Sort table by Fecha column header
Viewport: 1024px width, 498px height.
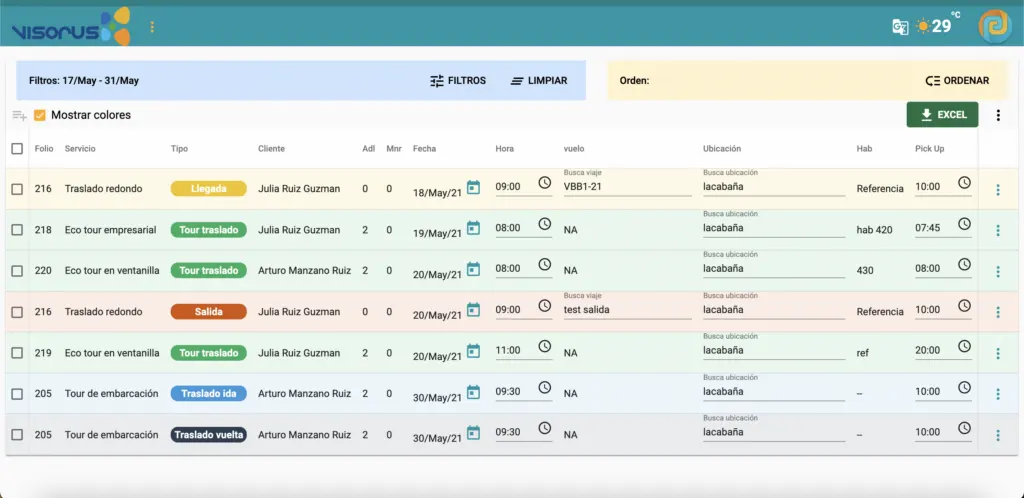click(424, 149)
